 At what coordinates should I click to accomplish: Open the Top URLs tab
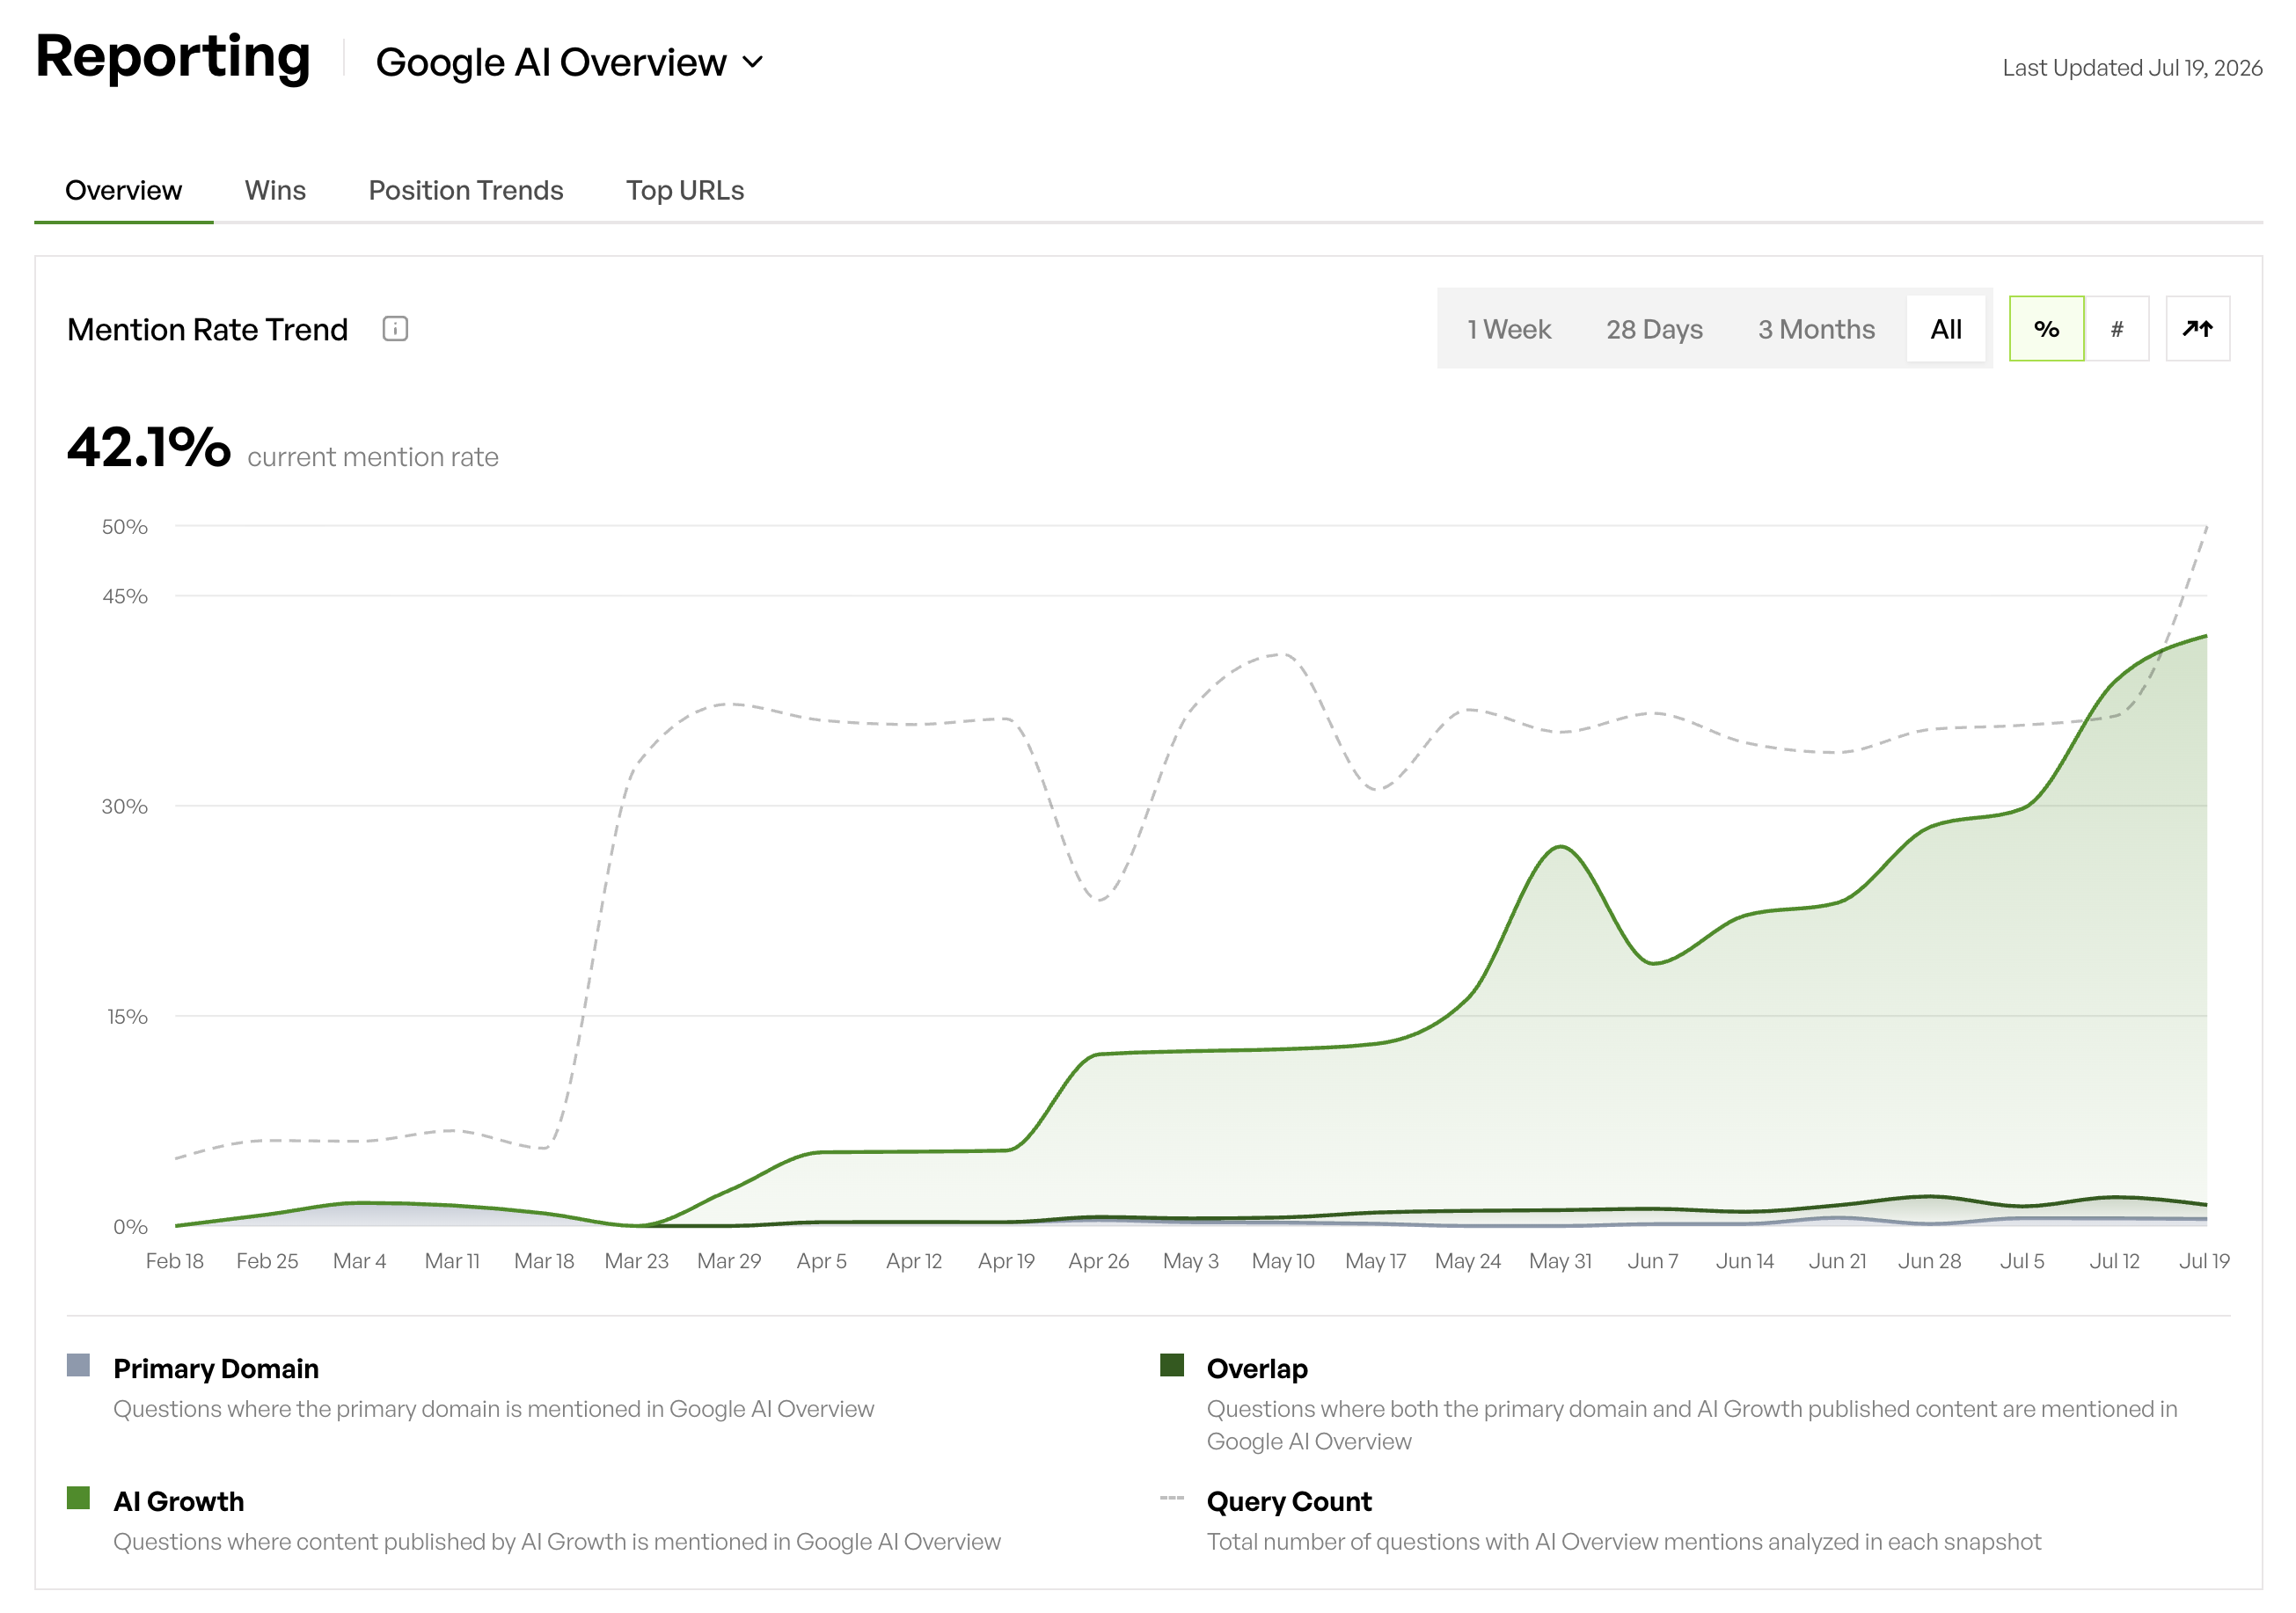(x=685, y=191)
